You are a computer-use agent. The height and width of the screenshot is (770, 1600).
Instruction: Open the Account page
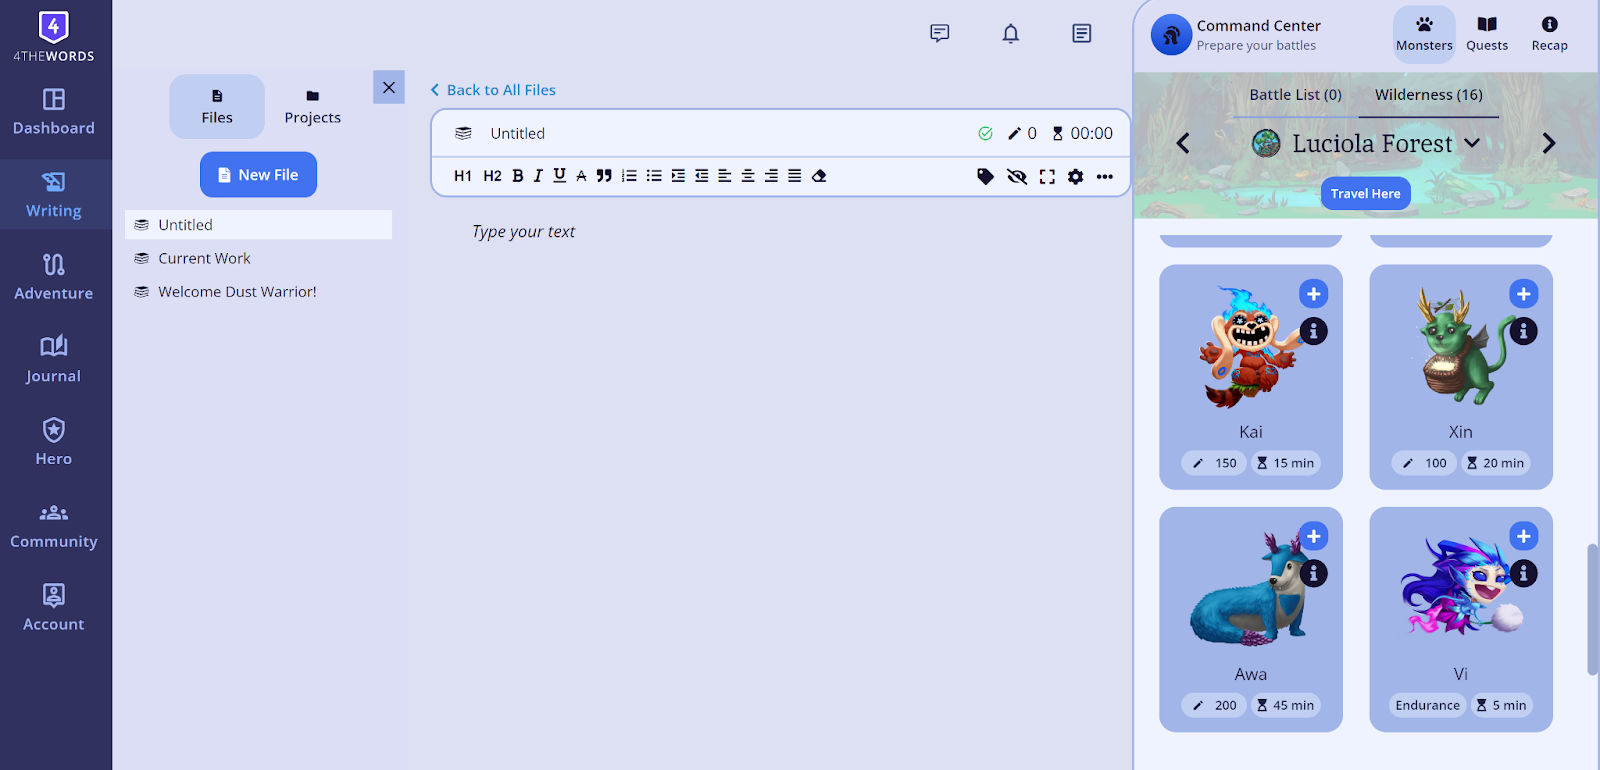pyautogui.click(x=54, y=609)
